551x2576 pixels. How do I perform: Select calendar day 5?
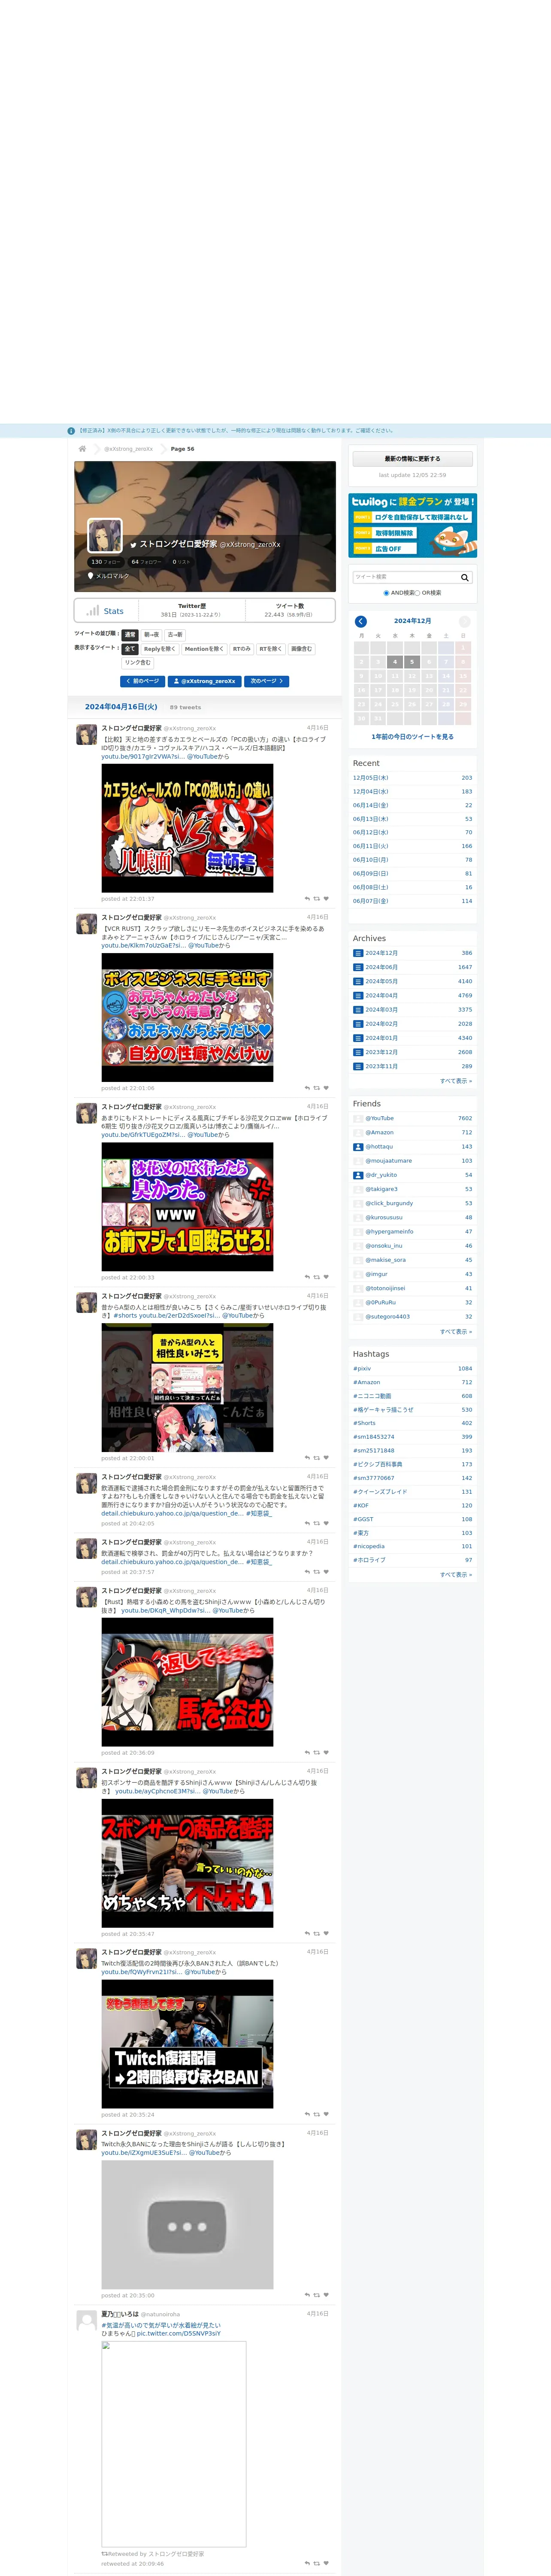tap(411, 662)
